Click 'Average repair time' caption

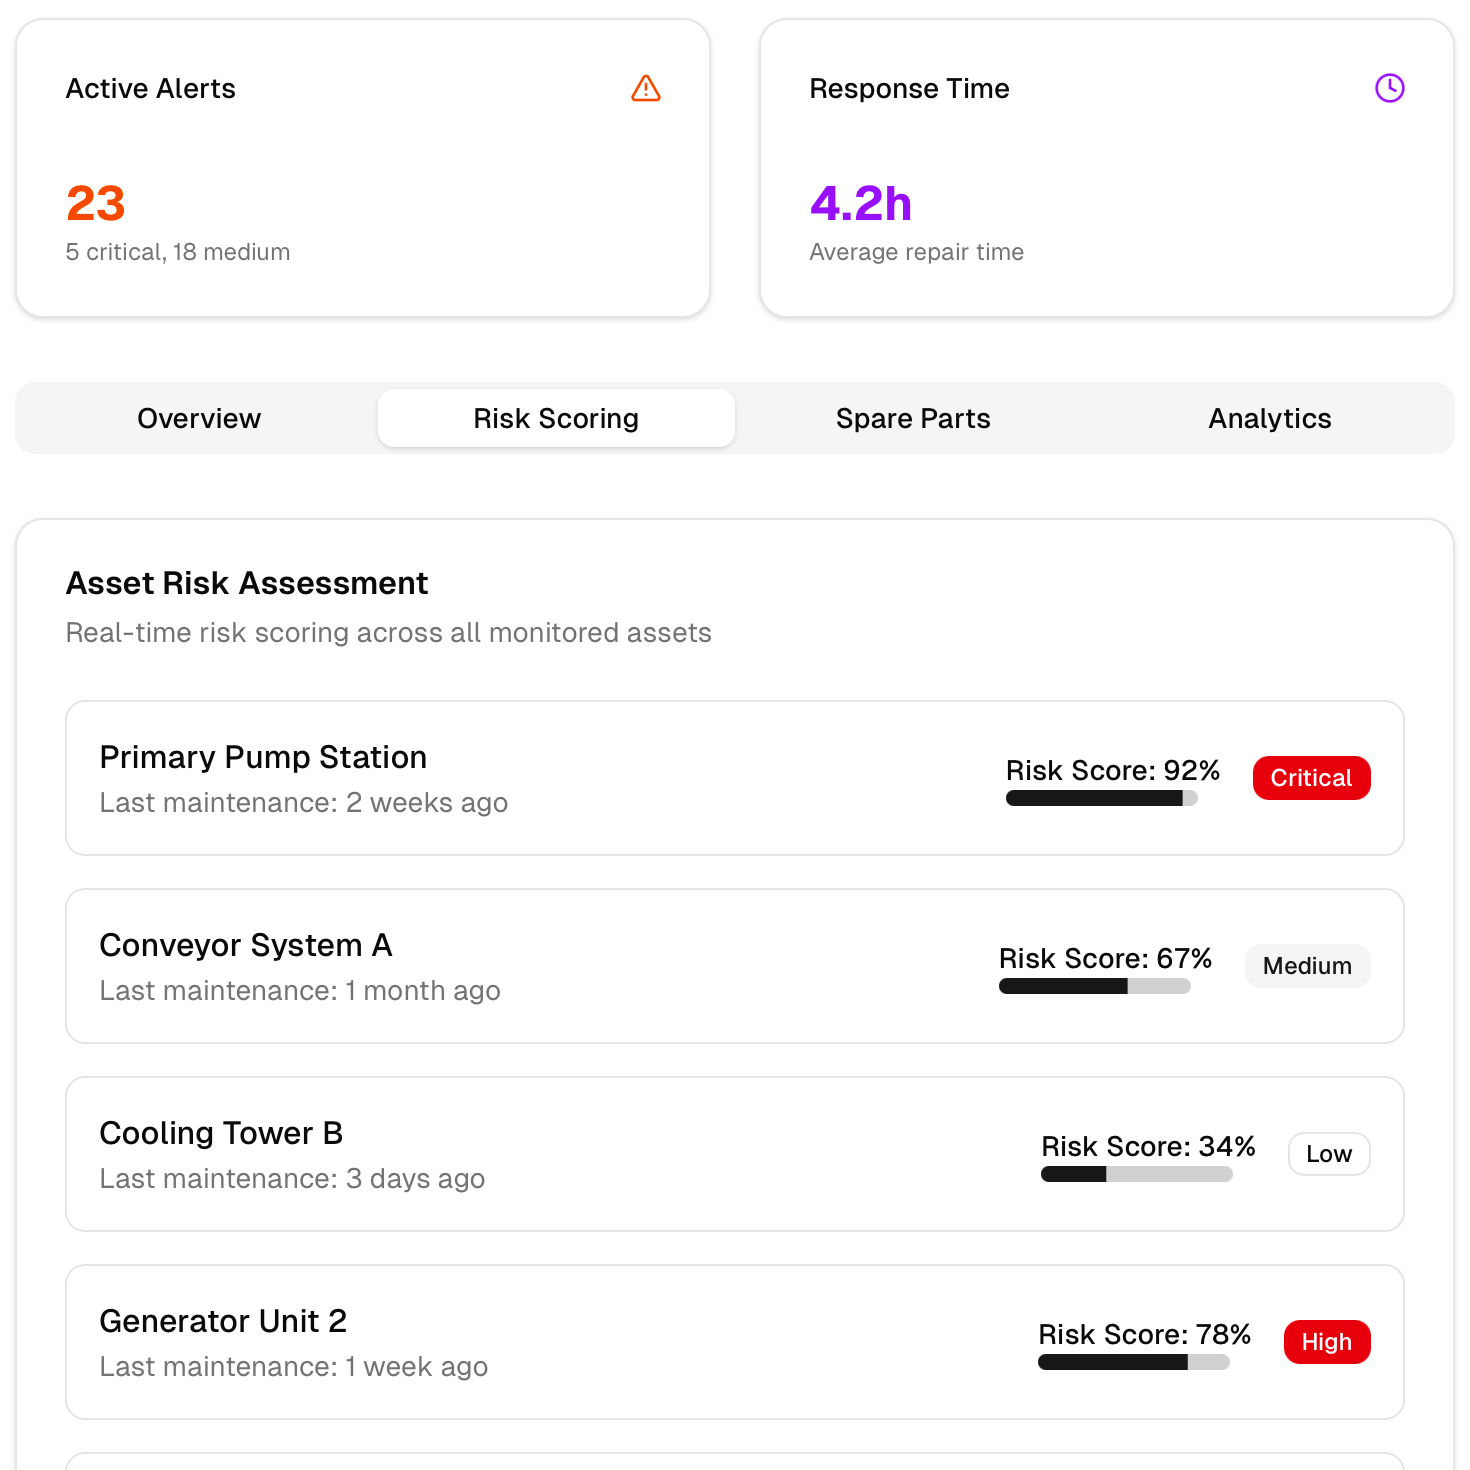click(x=917, y=252)
